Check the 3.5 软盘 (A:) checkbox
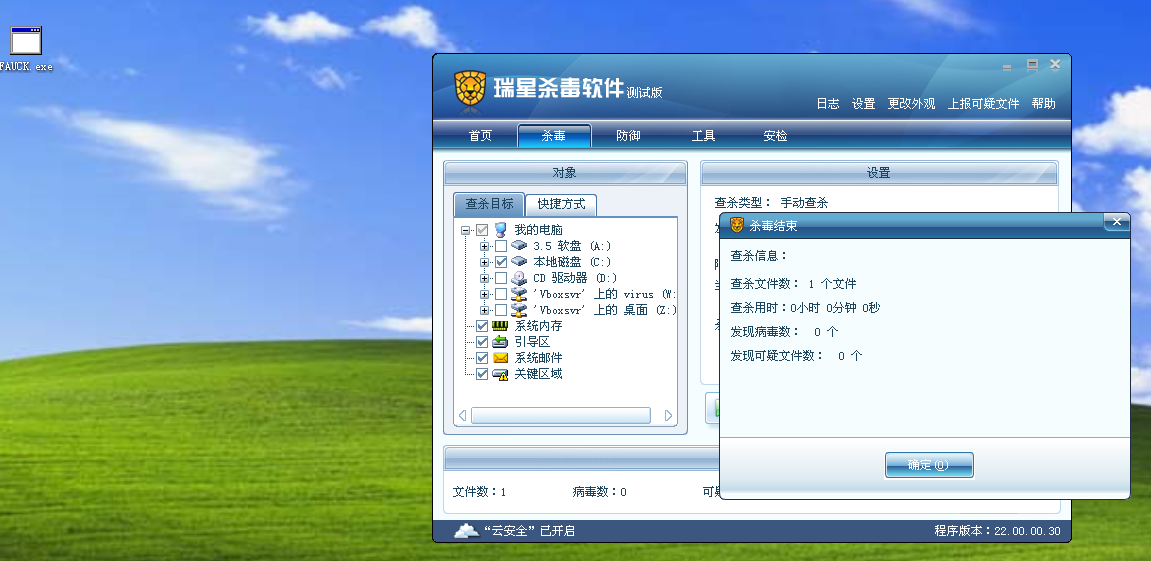 tap(501, 246)
